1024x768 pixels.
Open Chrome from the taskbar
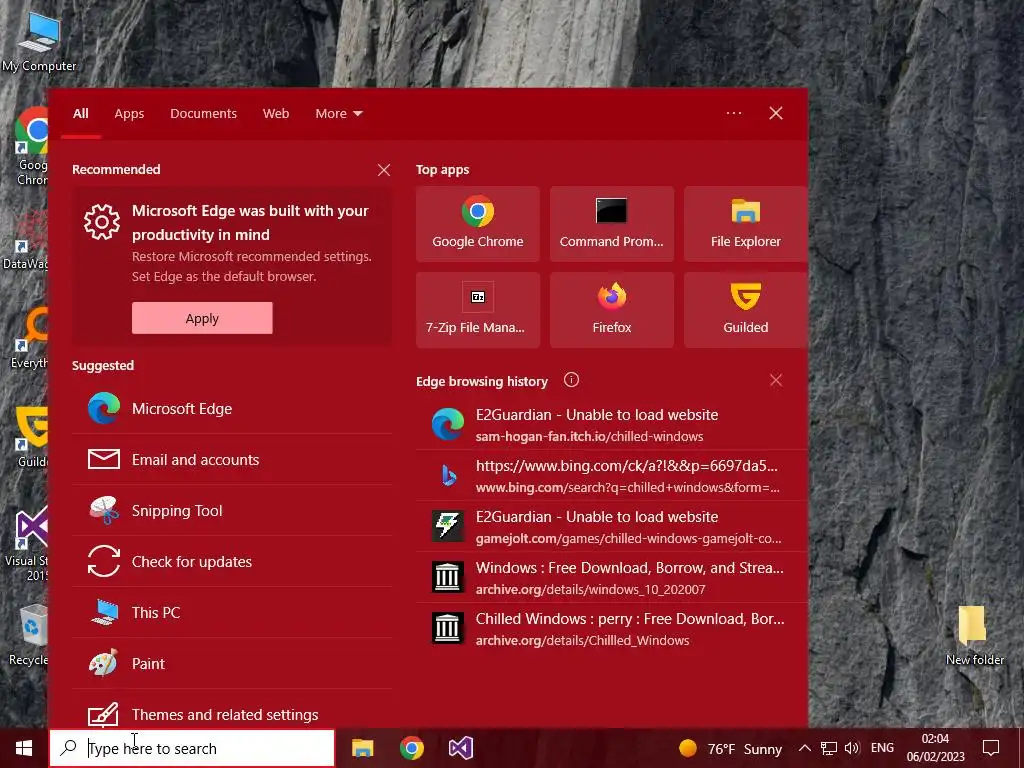411,748
